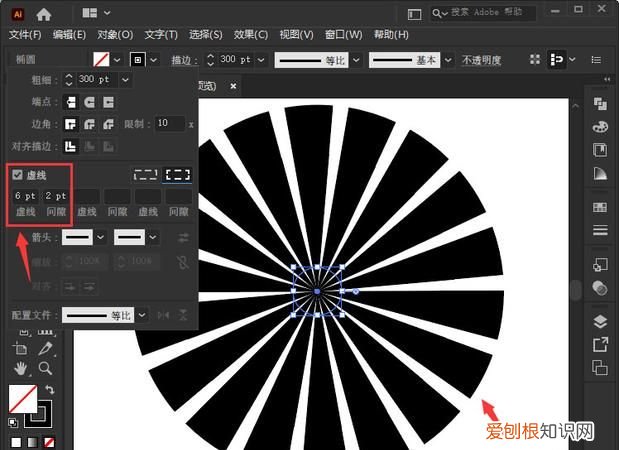Select the Eyedropper tool
This screenshot has width=619, height=450.
pos(45,348)
